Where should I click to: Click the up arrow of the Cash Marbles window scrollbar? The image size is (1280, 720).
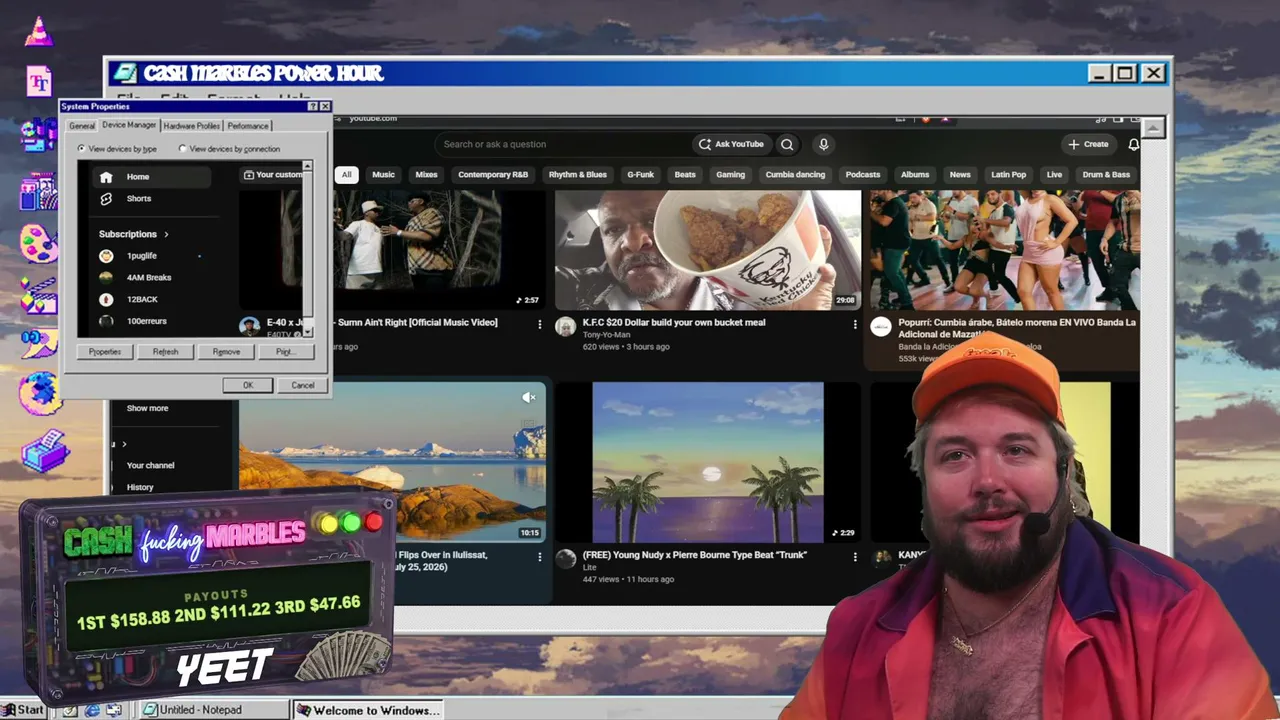point(1154,128)
